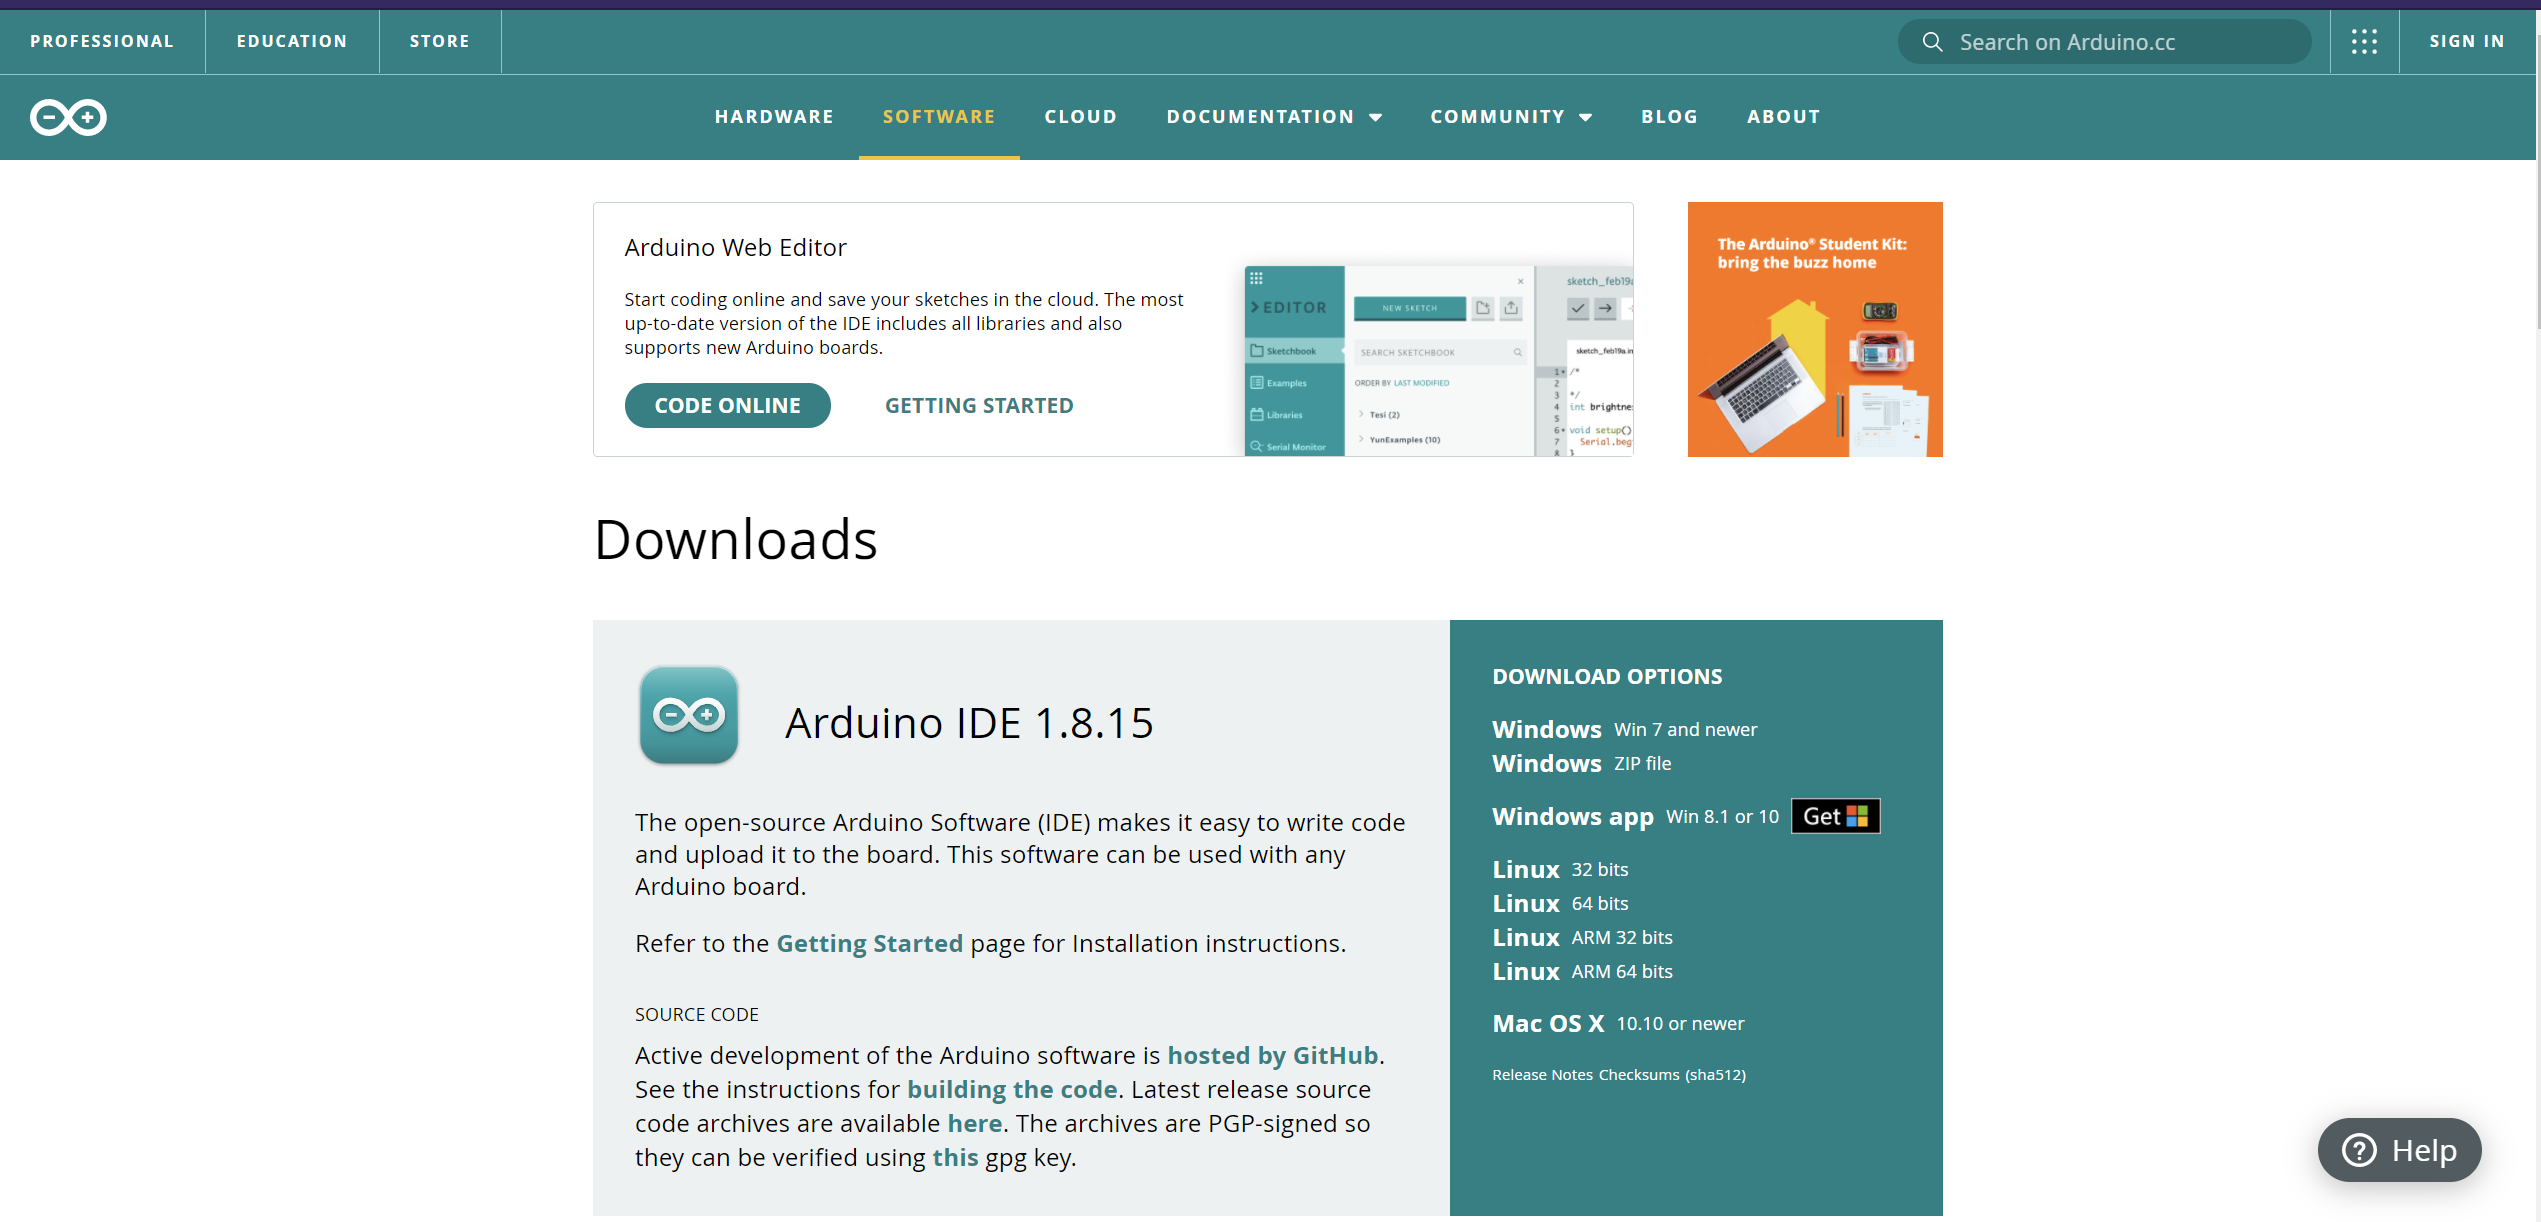Open the apps grid menu icon
Image resolution: width=2541 pixels, height=1222 pixels.
[x=2364, y=41]
